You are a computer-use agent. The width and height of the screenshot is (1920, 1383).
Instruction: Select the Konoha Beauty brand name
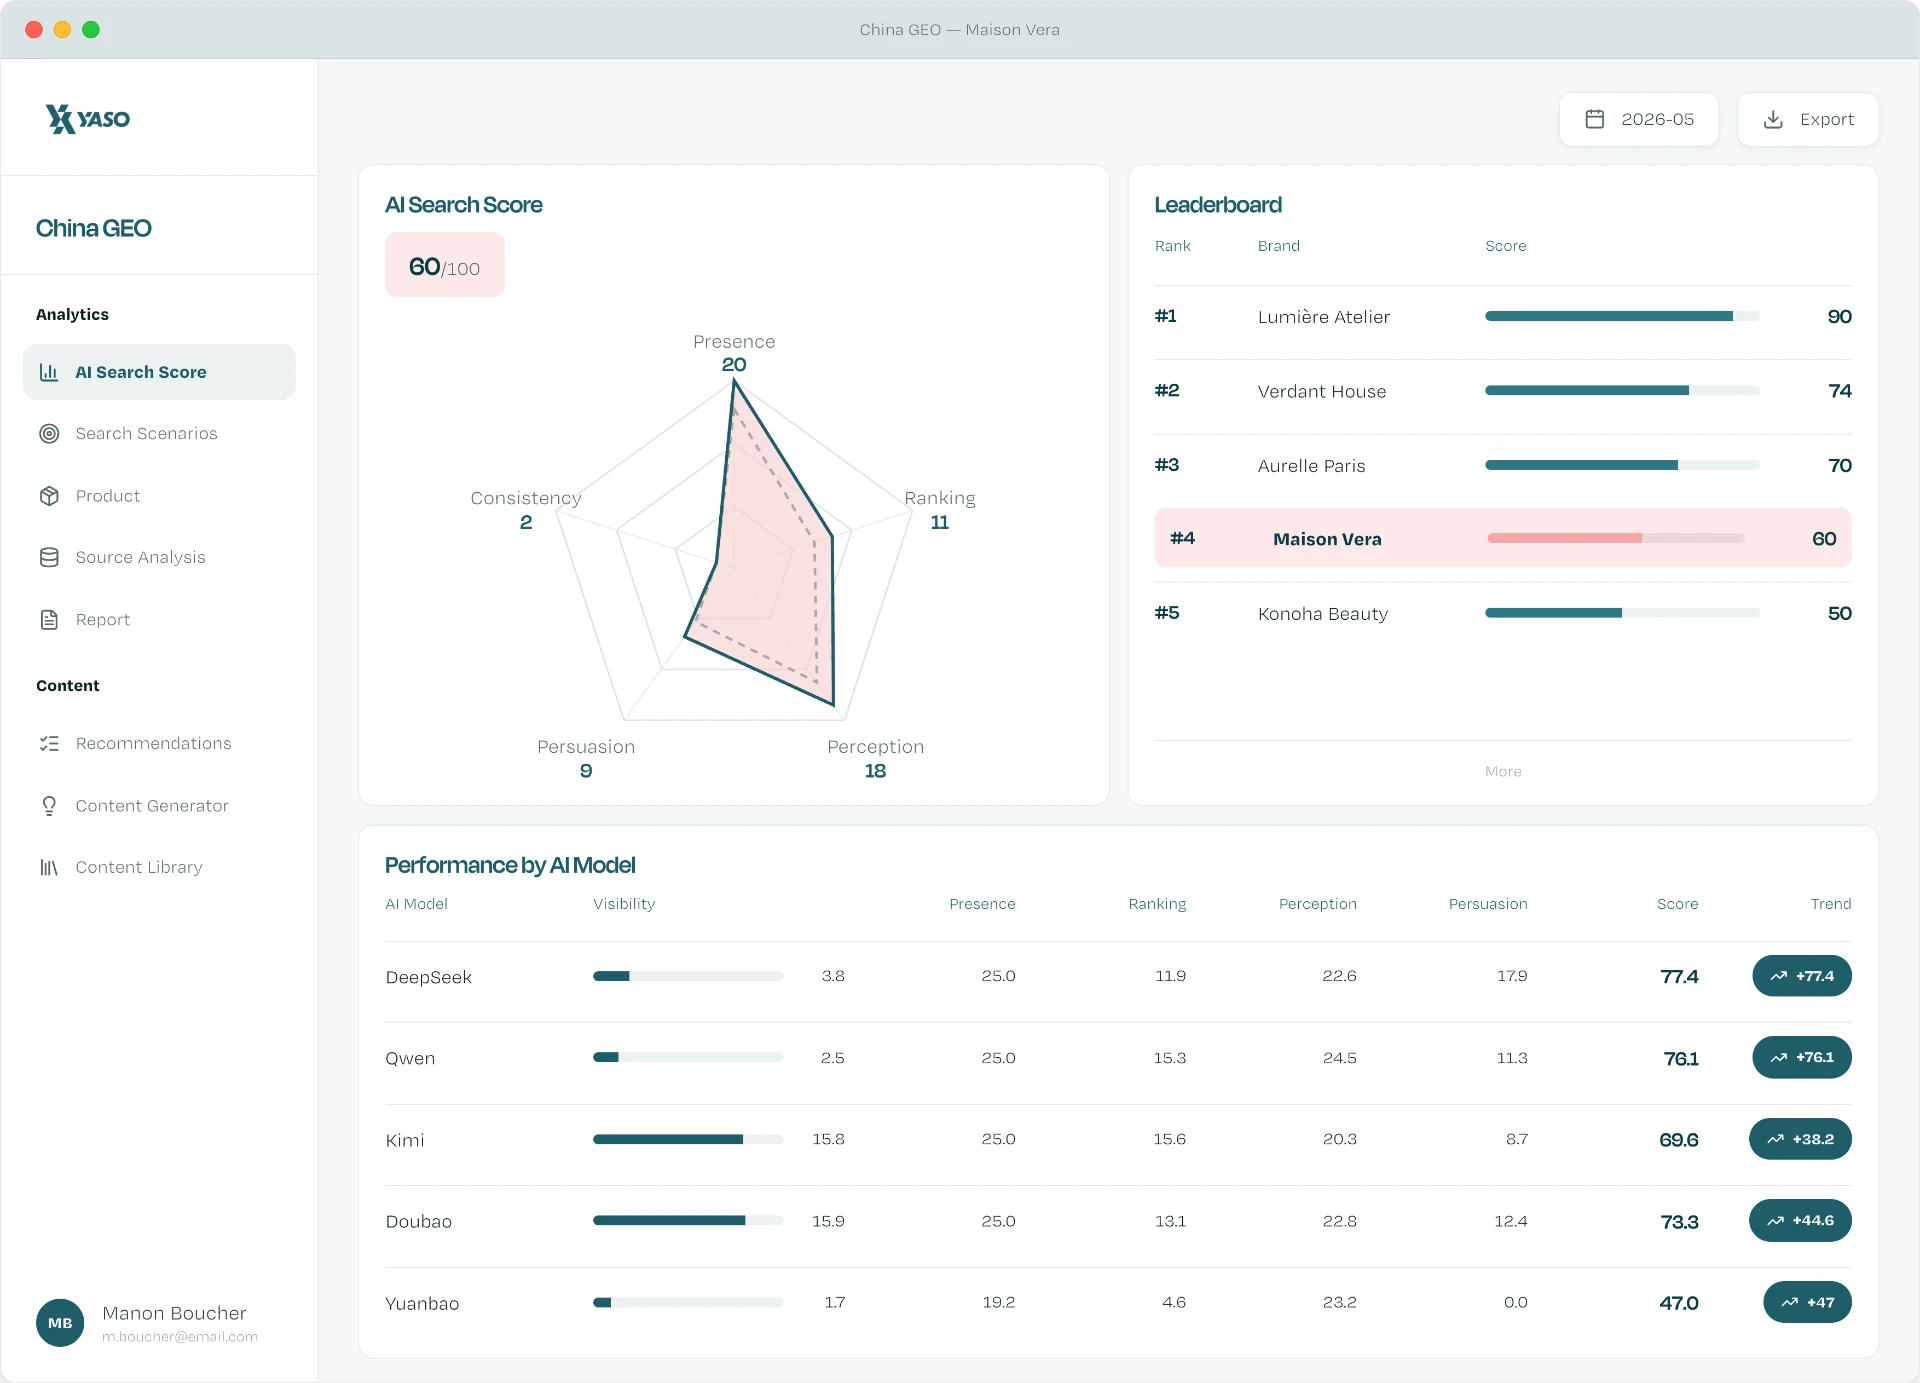coord(1323,614)
